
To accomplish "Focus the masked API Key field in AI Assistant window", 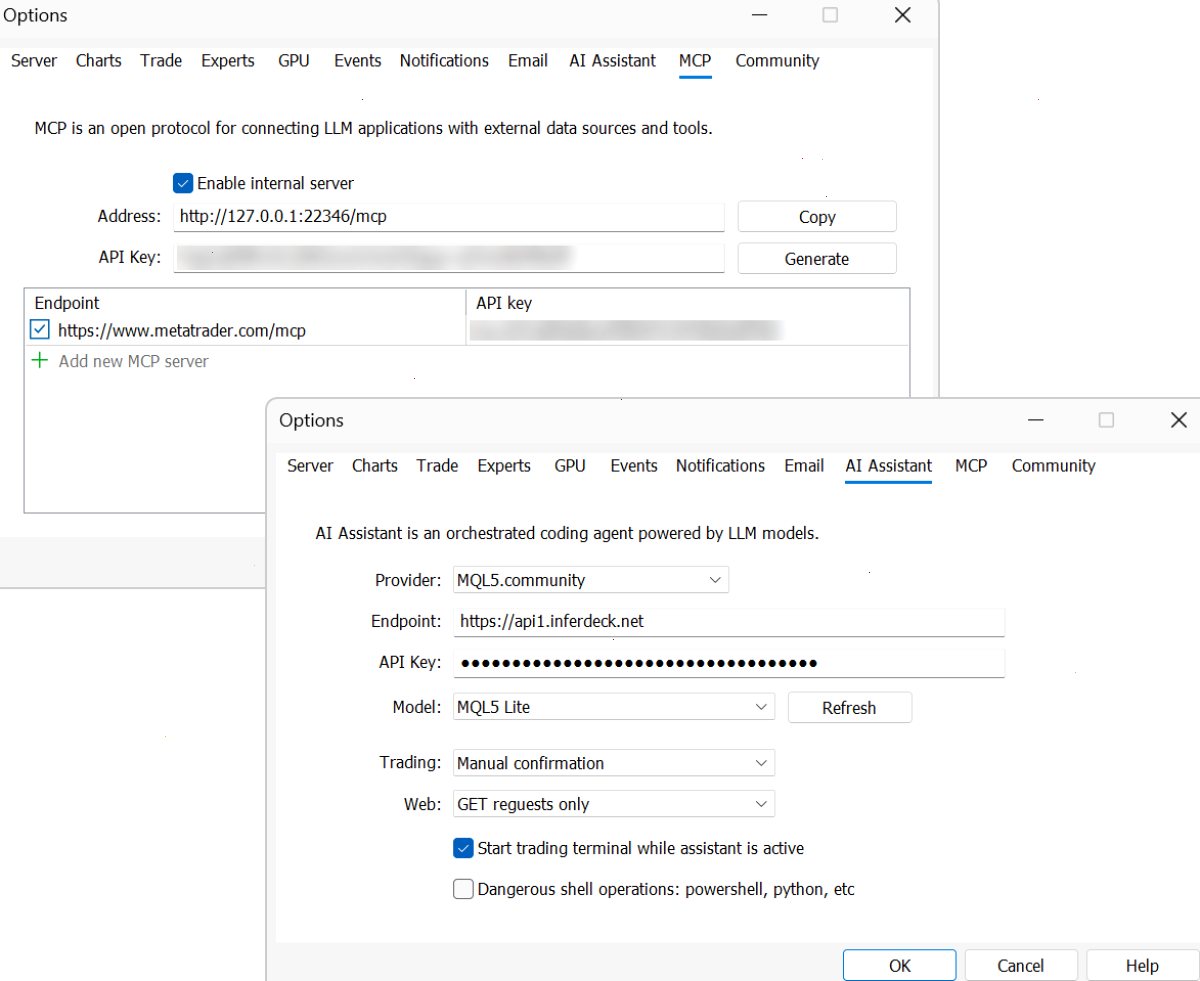I will (729, 662).
